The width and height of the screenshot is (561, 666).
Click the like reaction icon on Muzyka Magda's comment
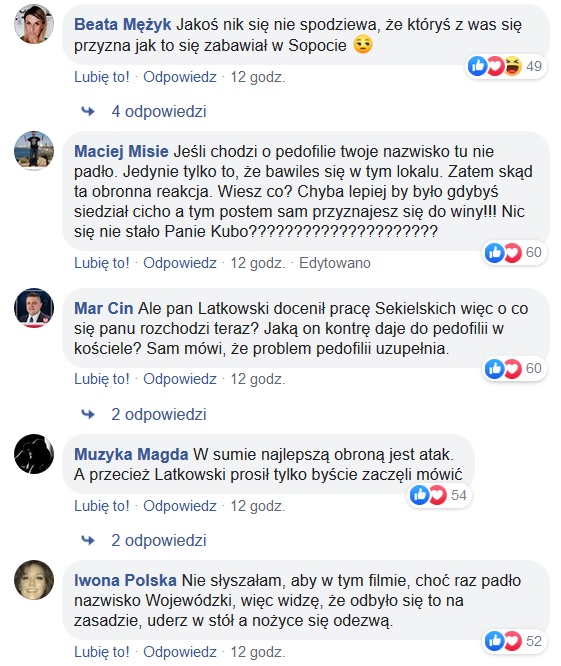click(420, 495)
